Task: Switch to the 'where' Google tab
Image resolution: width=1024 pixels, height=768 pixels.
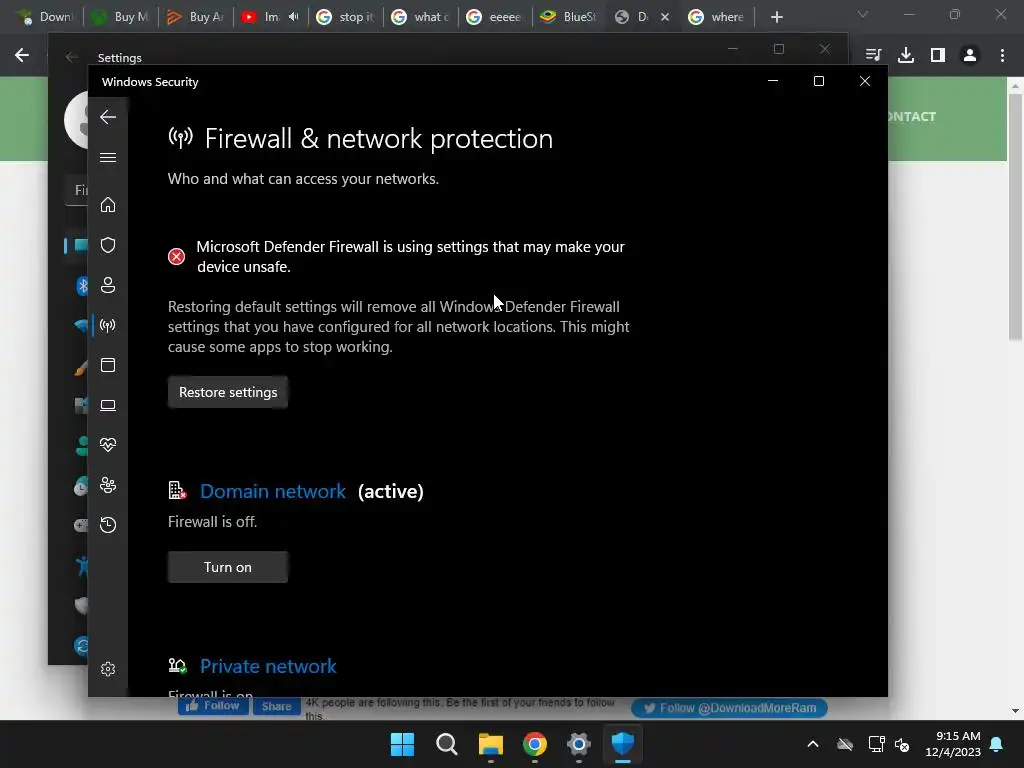Action: 717,17
